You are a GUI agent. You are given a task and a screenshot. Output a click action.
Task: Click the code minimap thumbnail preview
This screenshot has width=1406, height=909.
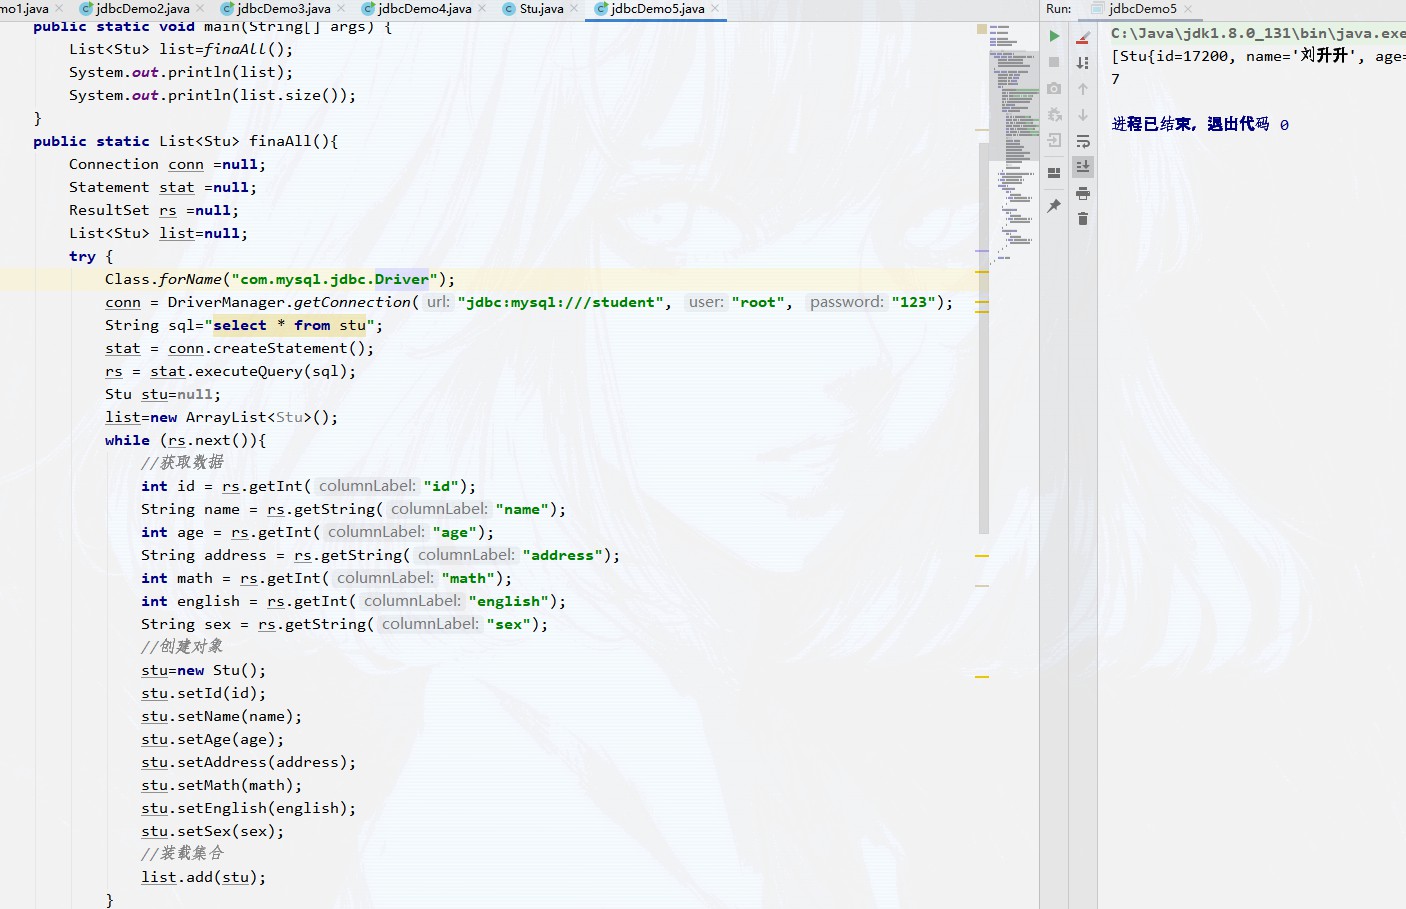(1014, 140)
